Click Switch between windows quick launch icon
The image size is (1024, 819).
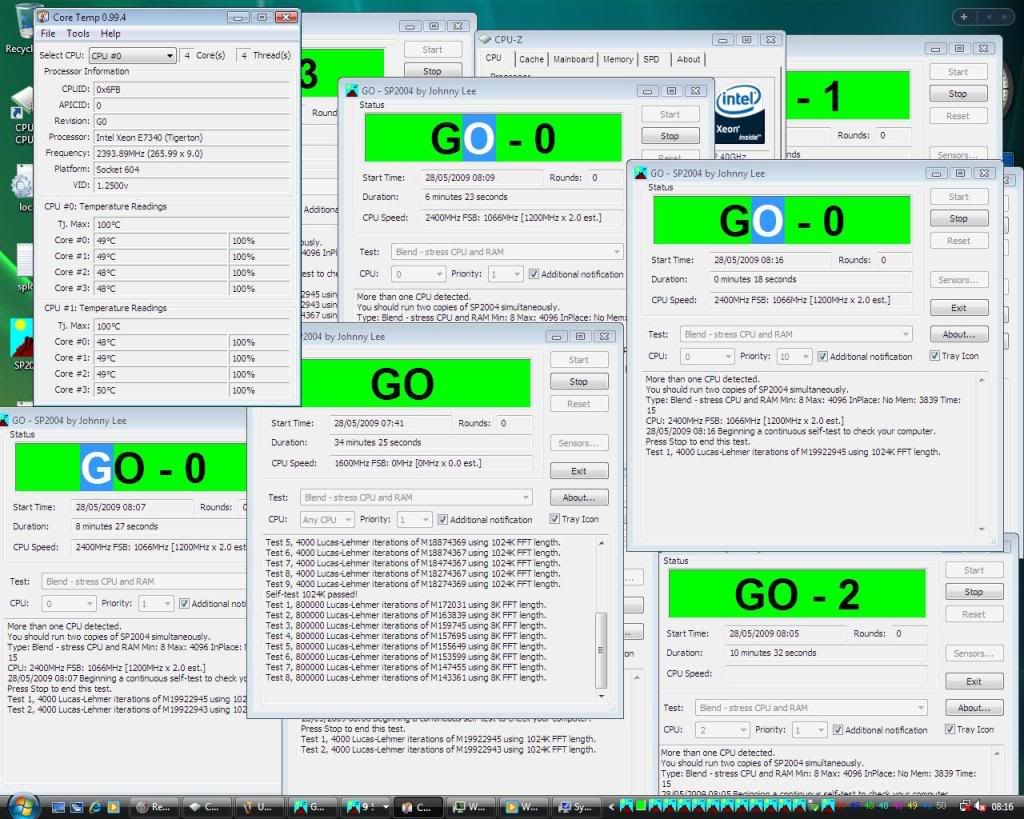[x=76, y=807]
